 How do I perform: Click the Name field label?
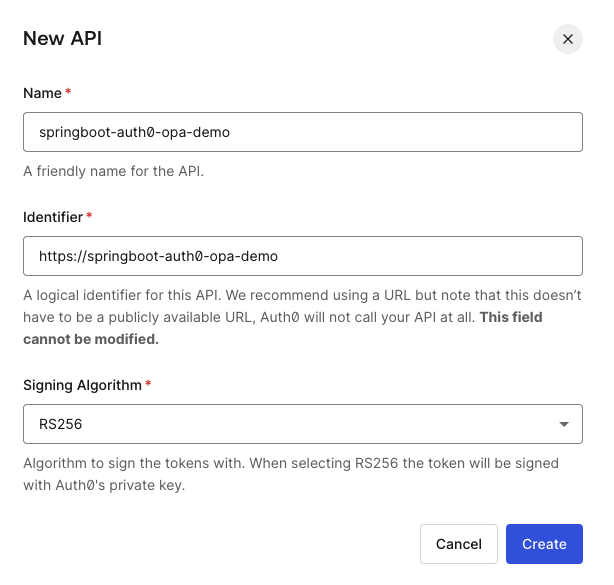(x=42, y=93)
